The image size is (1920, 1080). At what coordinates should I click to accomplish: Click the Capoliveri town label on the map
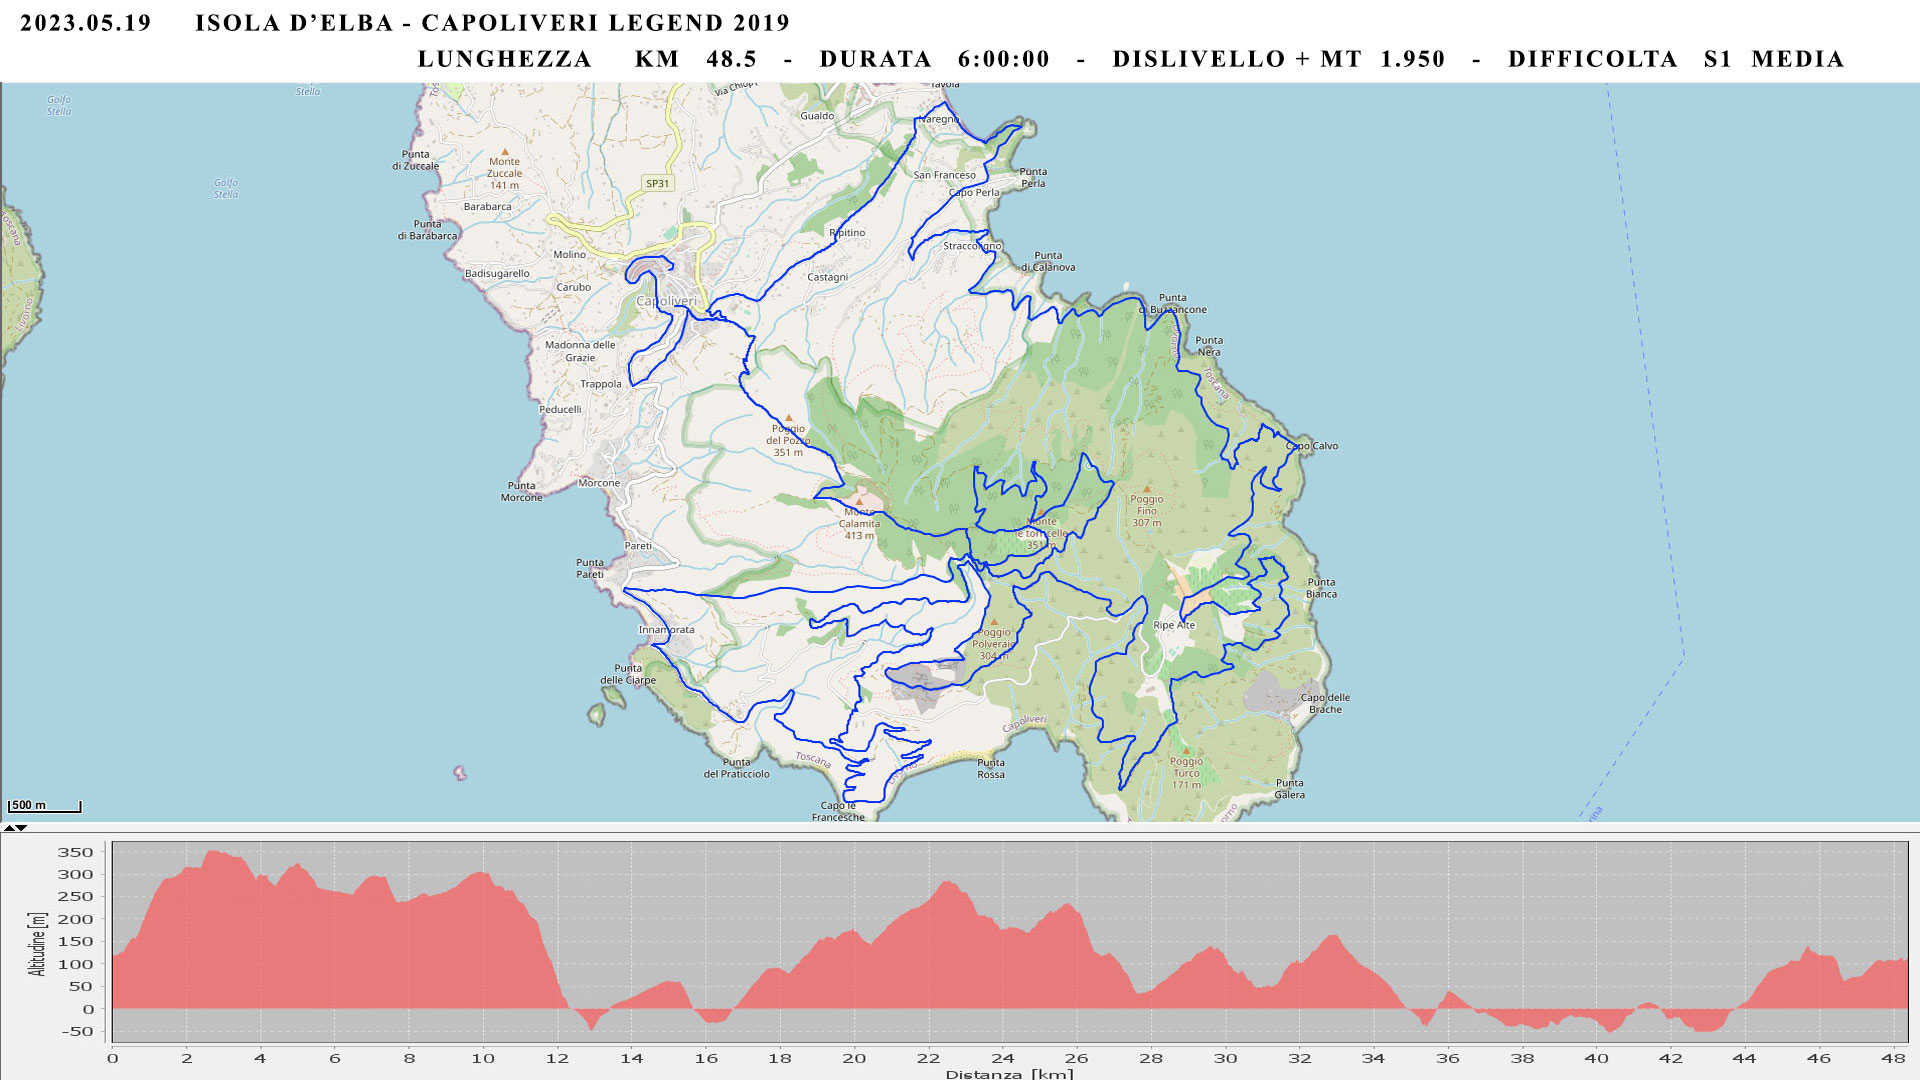667,301
